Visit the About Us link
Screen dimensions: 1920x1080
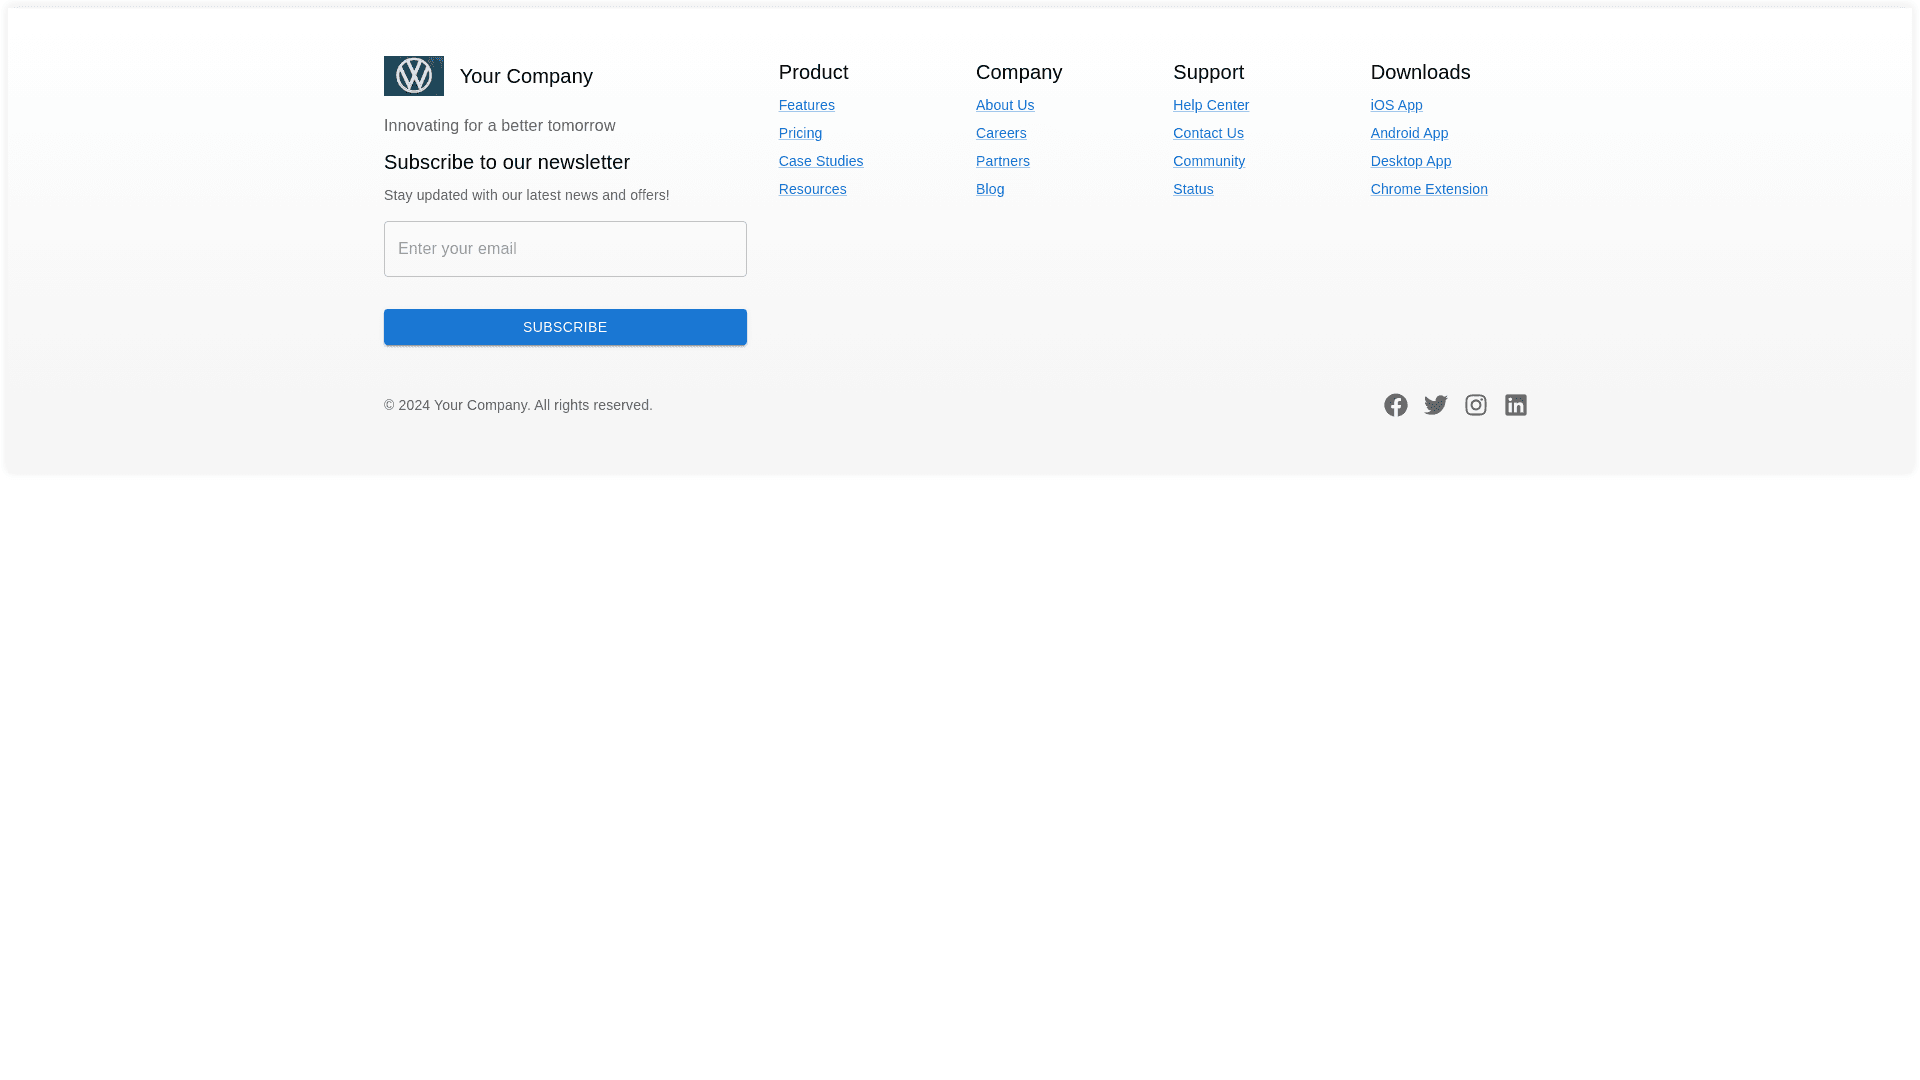click(1004, 105)
